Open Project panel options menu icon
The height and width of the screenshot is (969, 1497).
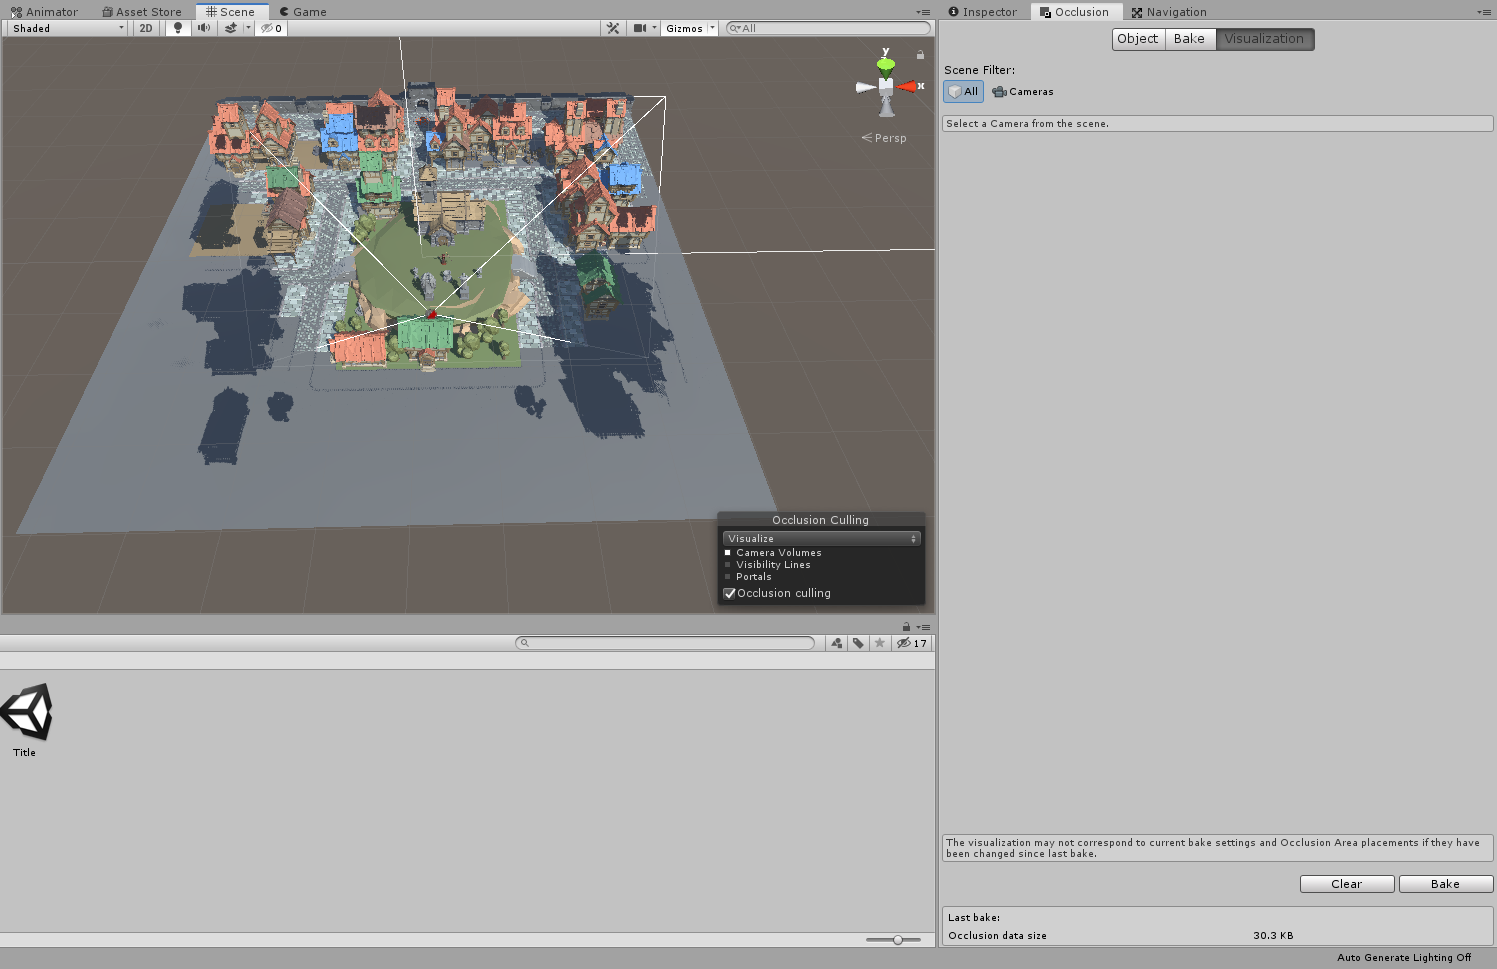[923, 627]
